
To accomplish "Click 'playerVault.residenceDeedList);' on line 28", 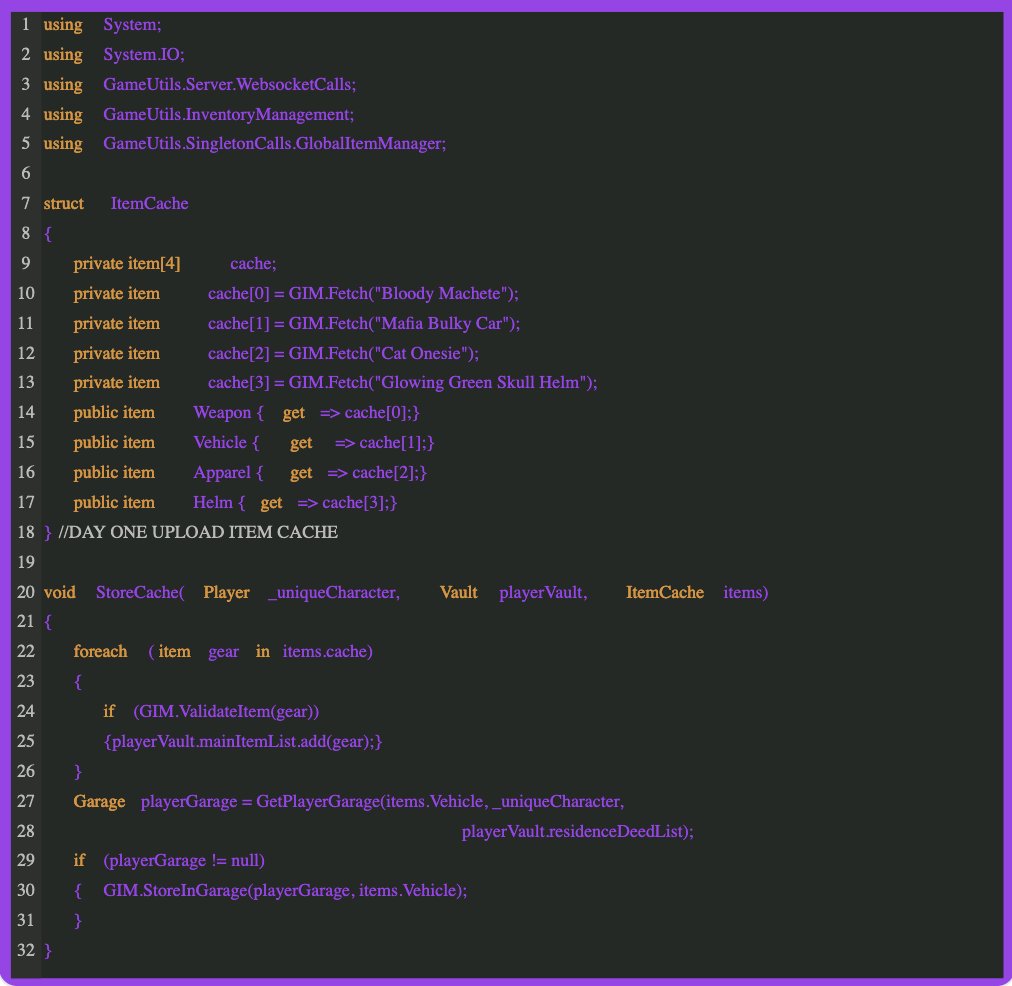I will (578, 831).
